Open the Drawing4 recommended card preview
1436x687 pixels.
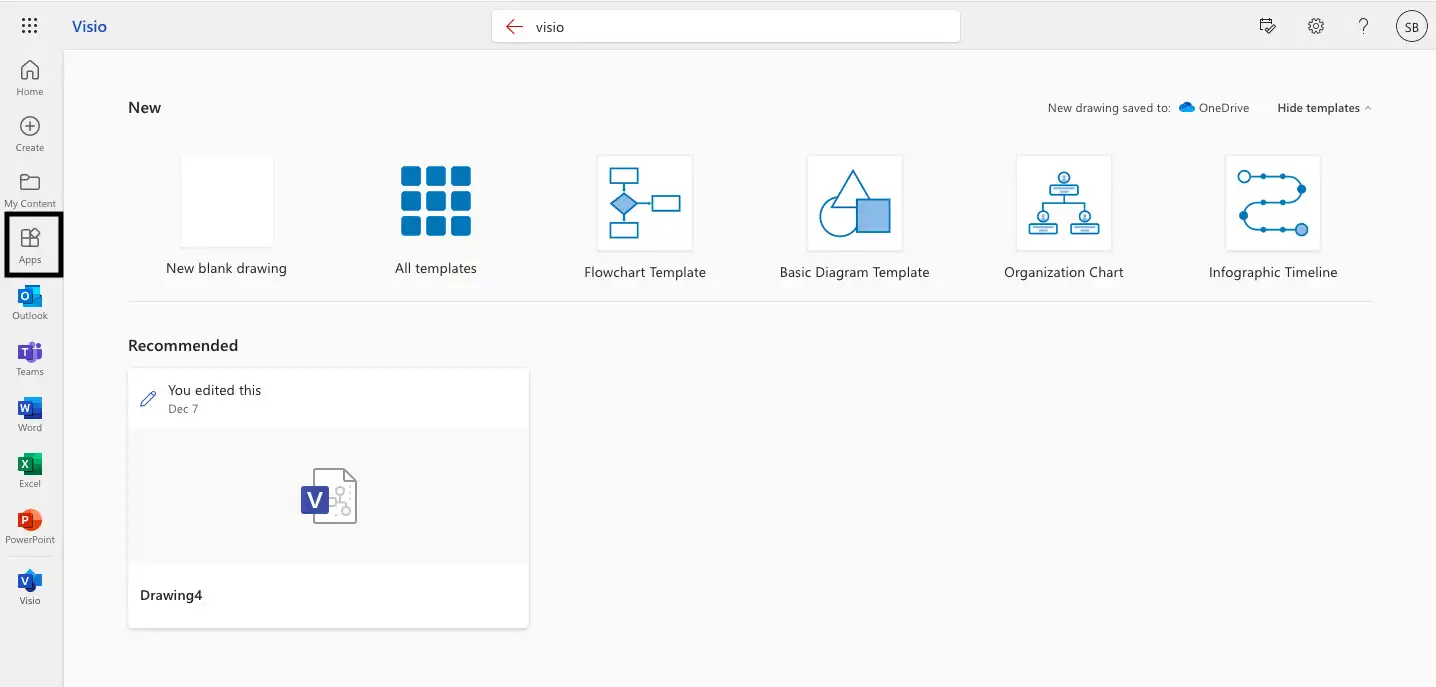point(328,496)
